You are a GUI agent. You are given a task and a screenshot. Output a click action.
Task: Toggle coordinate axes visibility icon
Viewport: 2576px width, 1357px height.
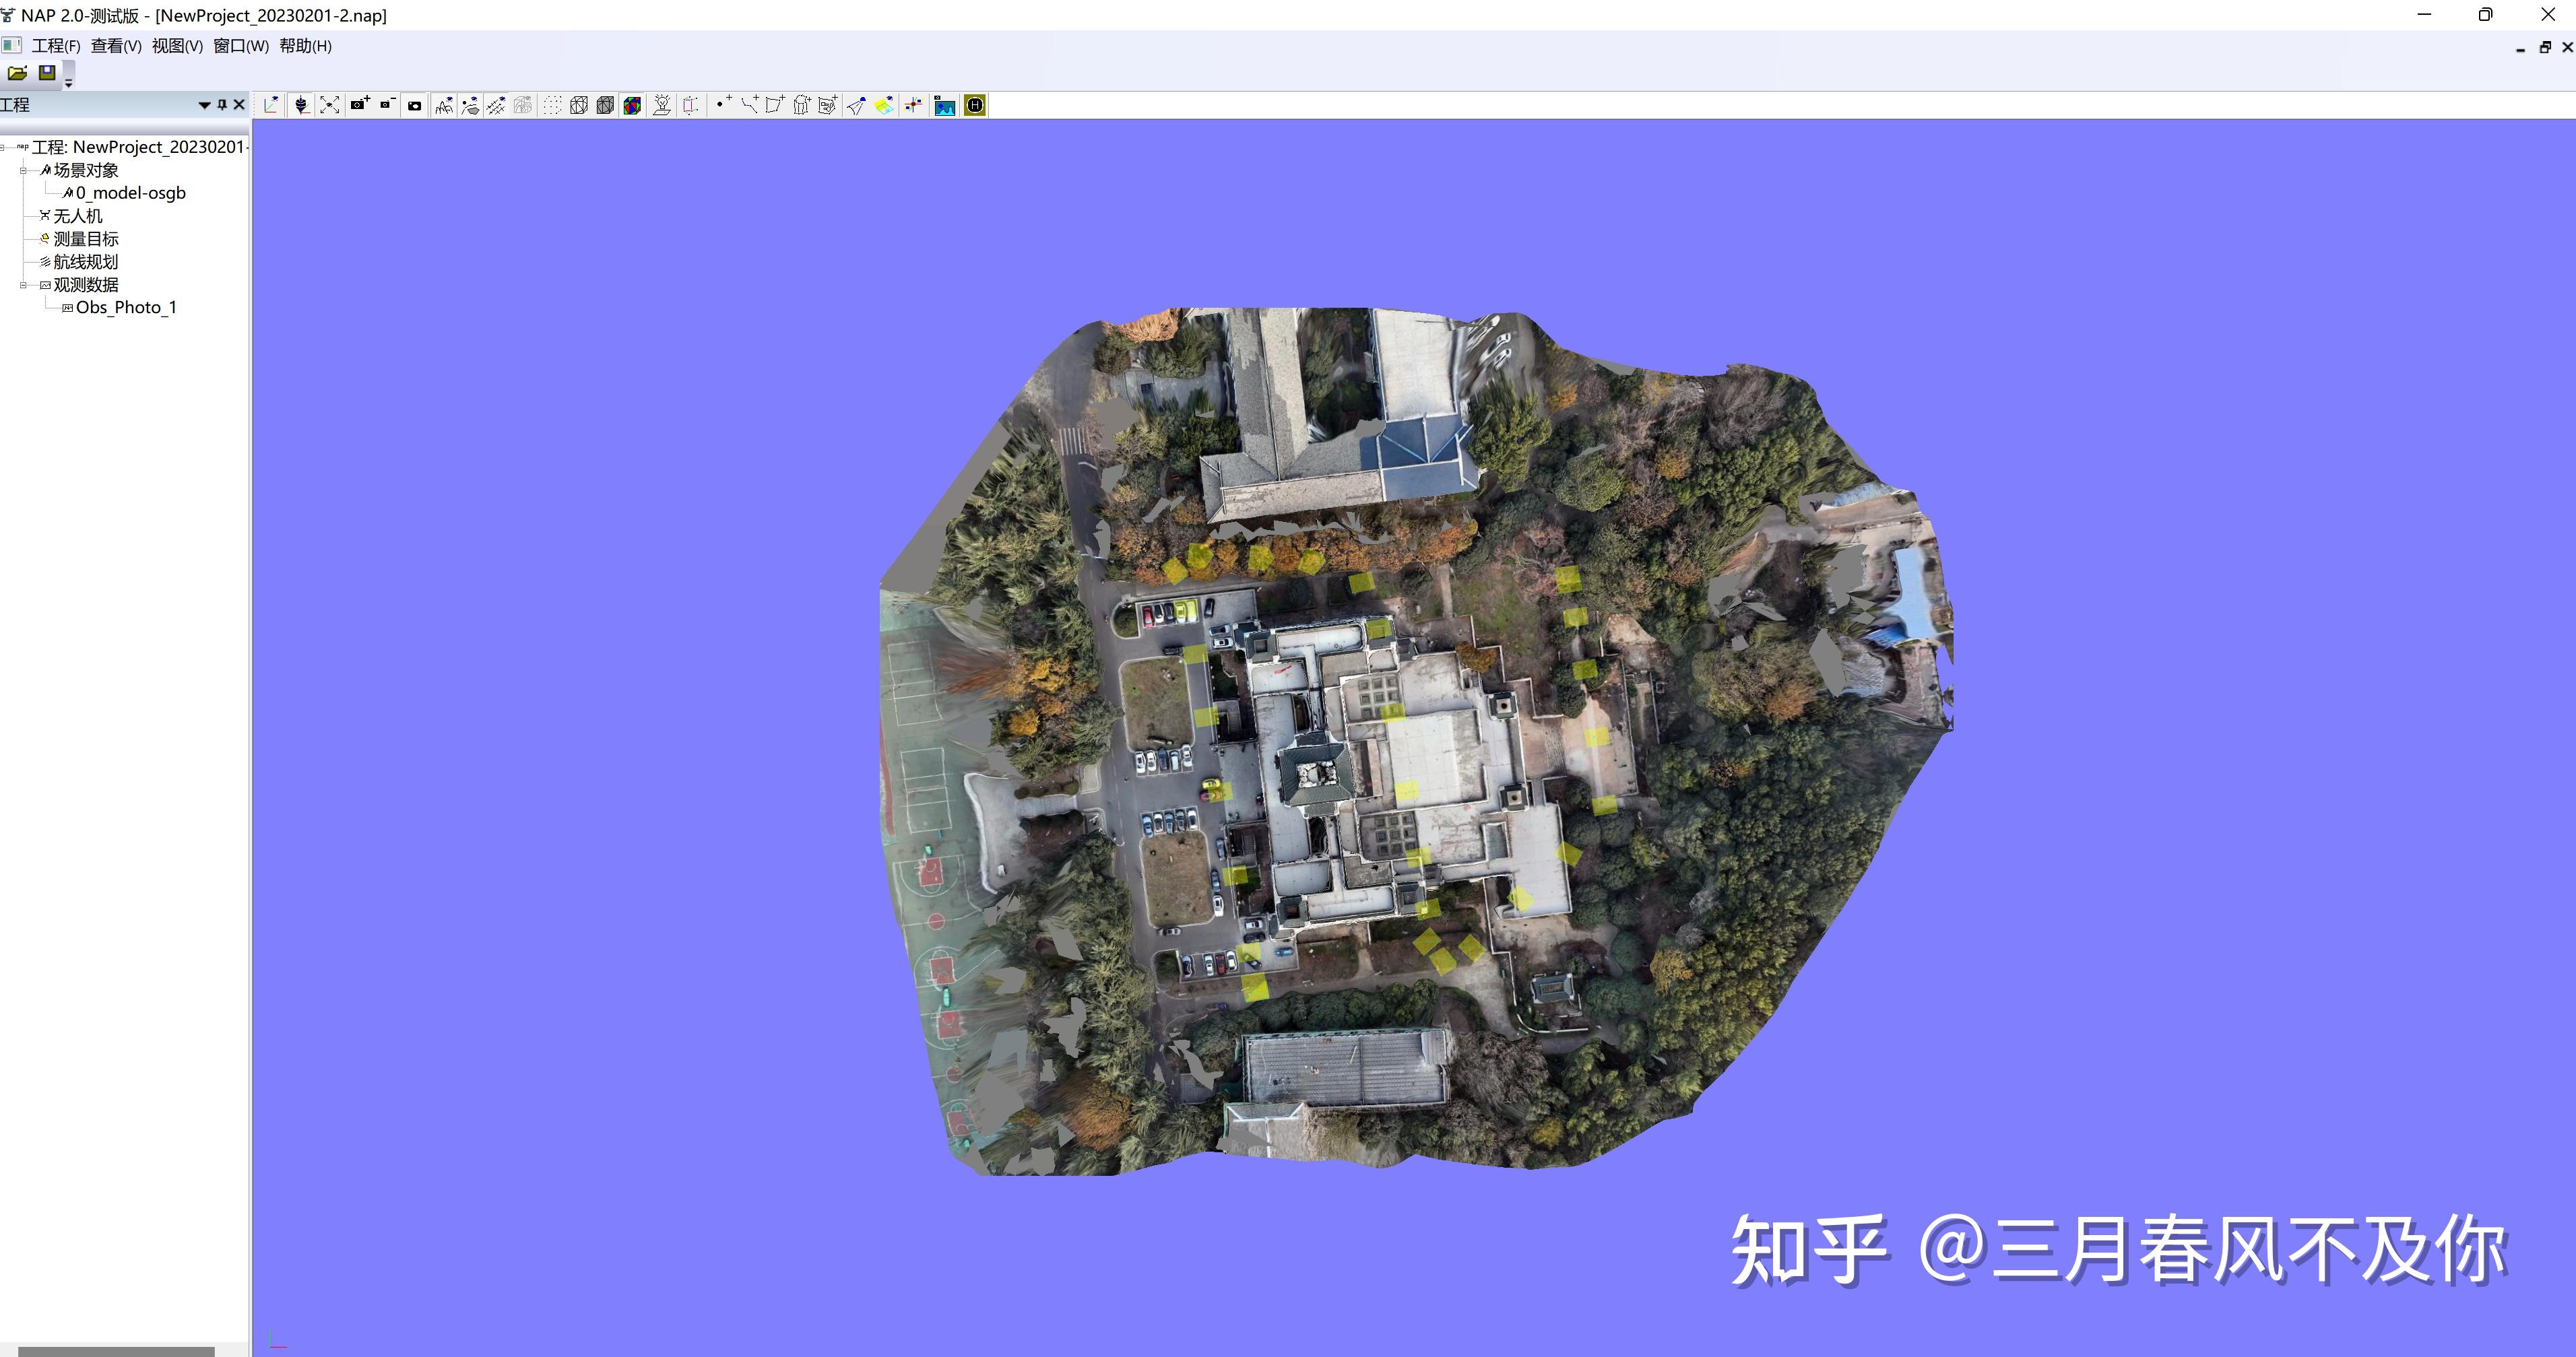point(271,105)
